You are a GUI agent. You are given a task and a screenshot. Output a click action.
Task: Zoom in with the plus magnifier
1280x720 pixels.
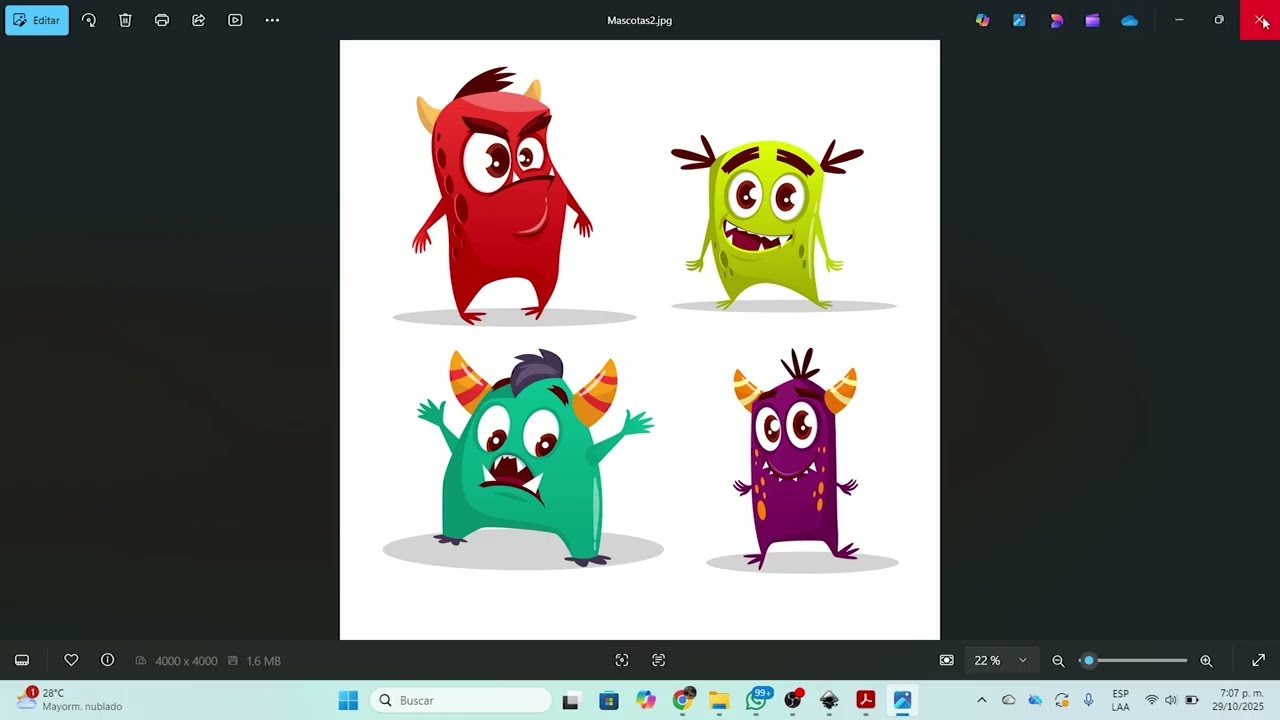pos(1206,660)
